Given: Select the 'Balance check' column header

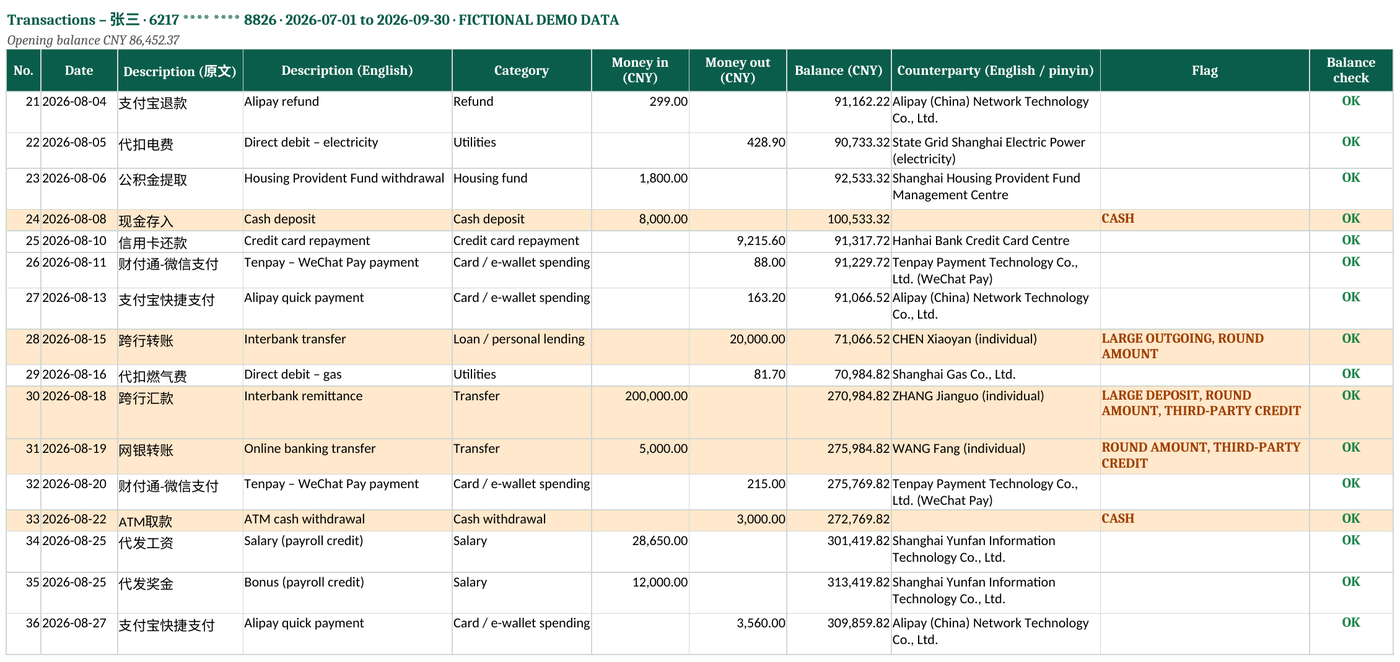Looking at the screenshot, I should click(1351, 70).
